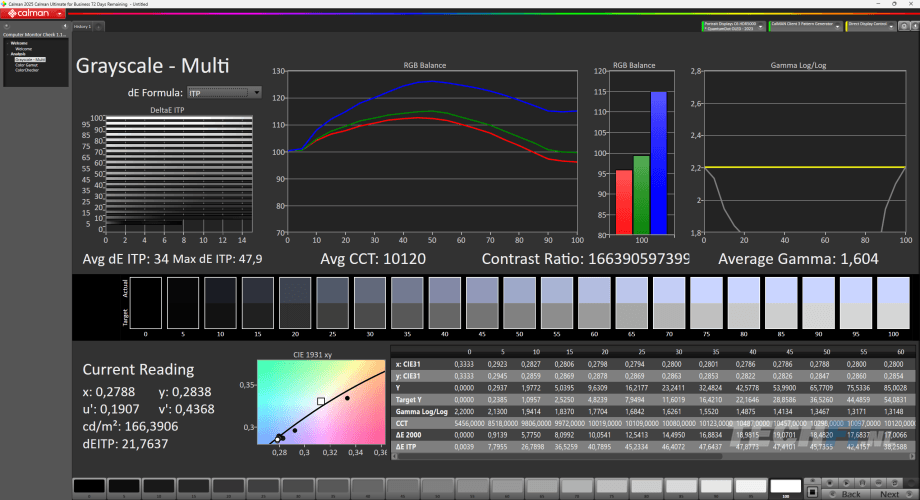Toggle the black pattern square icon

tap(812, 492)
